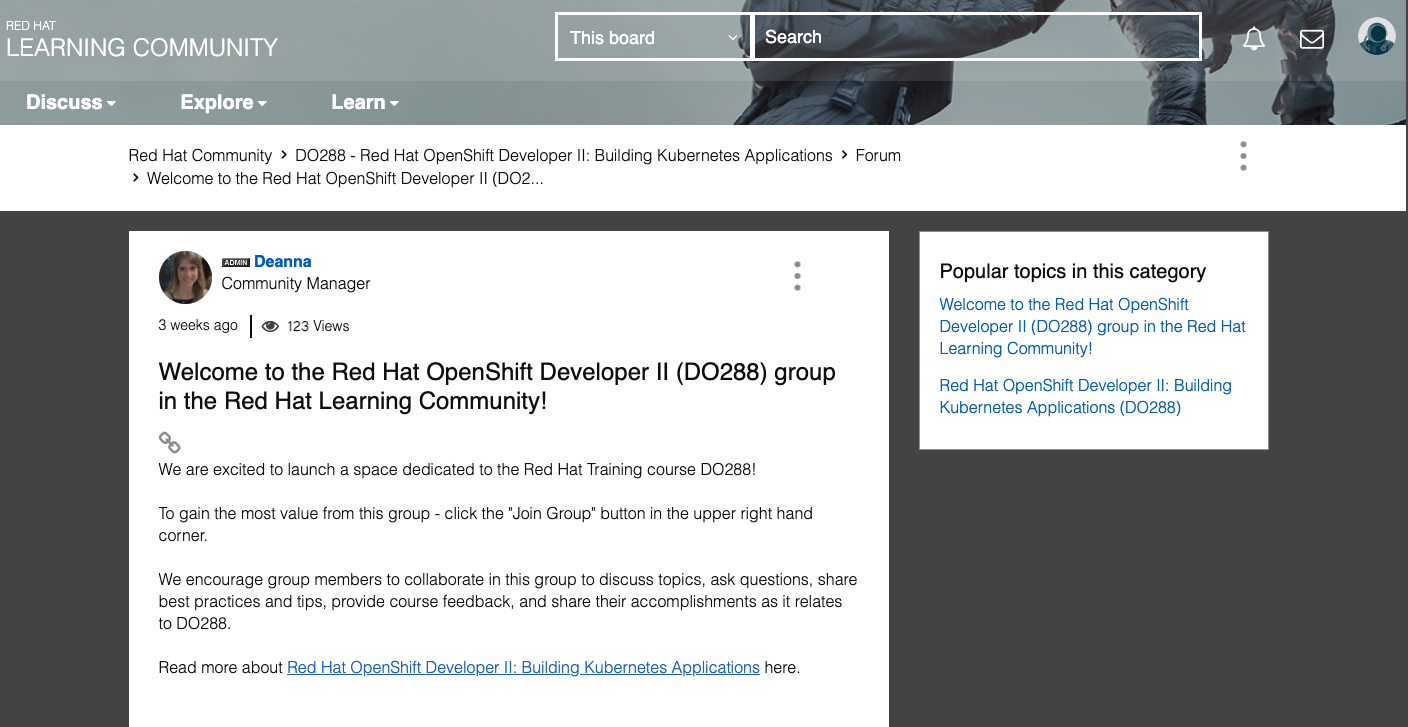The height and width of the screenshot is (727, 1408).
Task: Click the Forum breadcrumb item
Action: (877, 155)
